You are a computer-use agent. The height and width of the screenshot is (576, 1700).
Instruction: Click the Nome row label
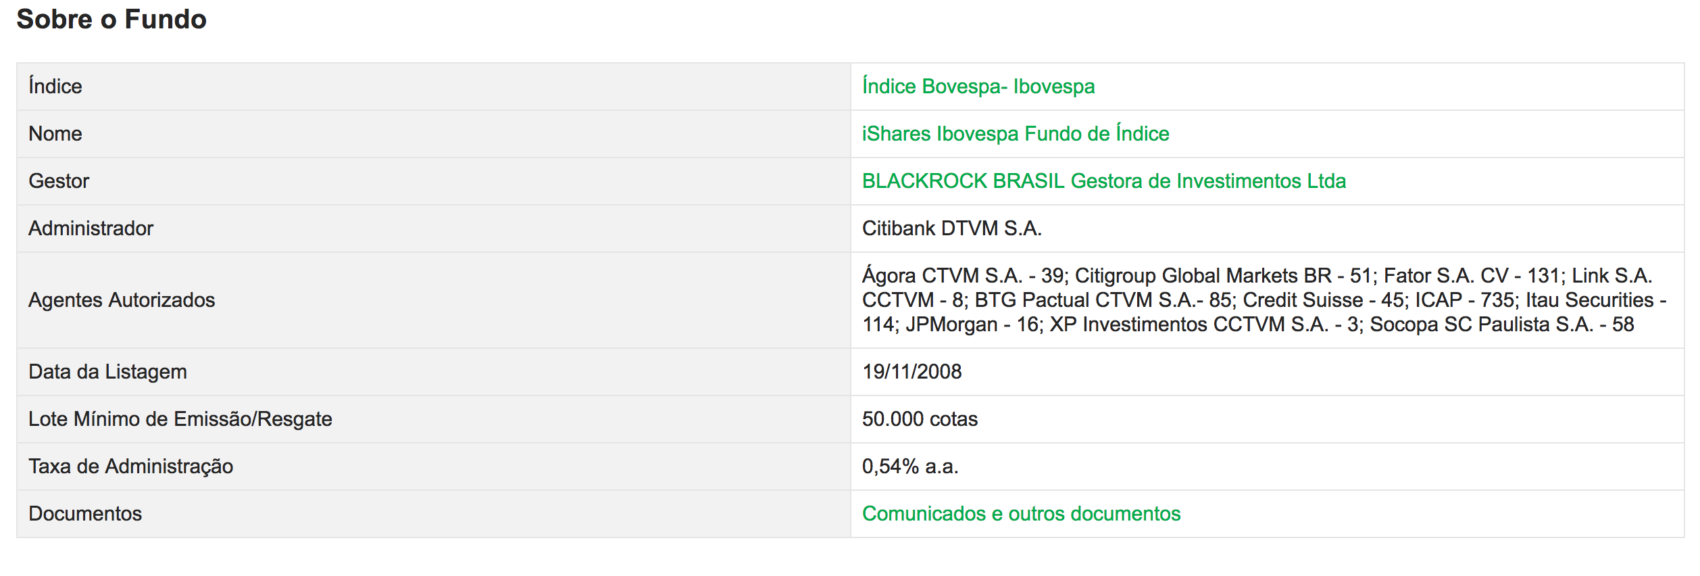point(55,134)
